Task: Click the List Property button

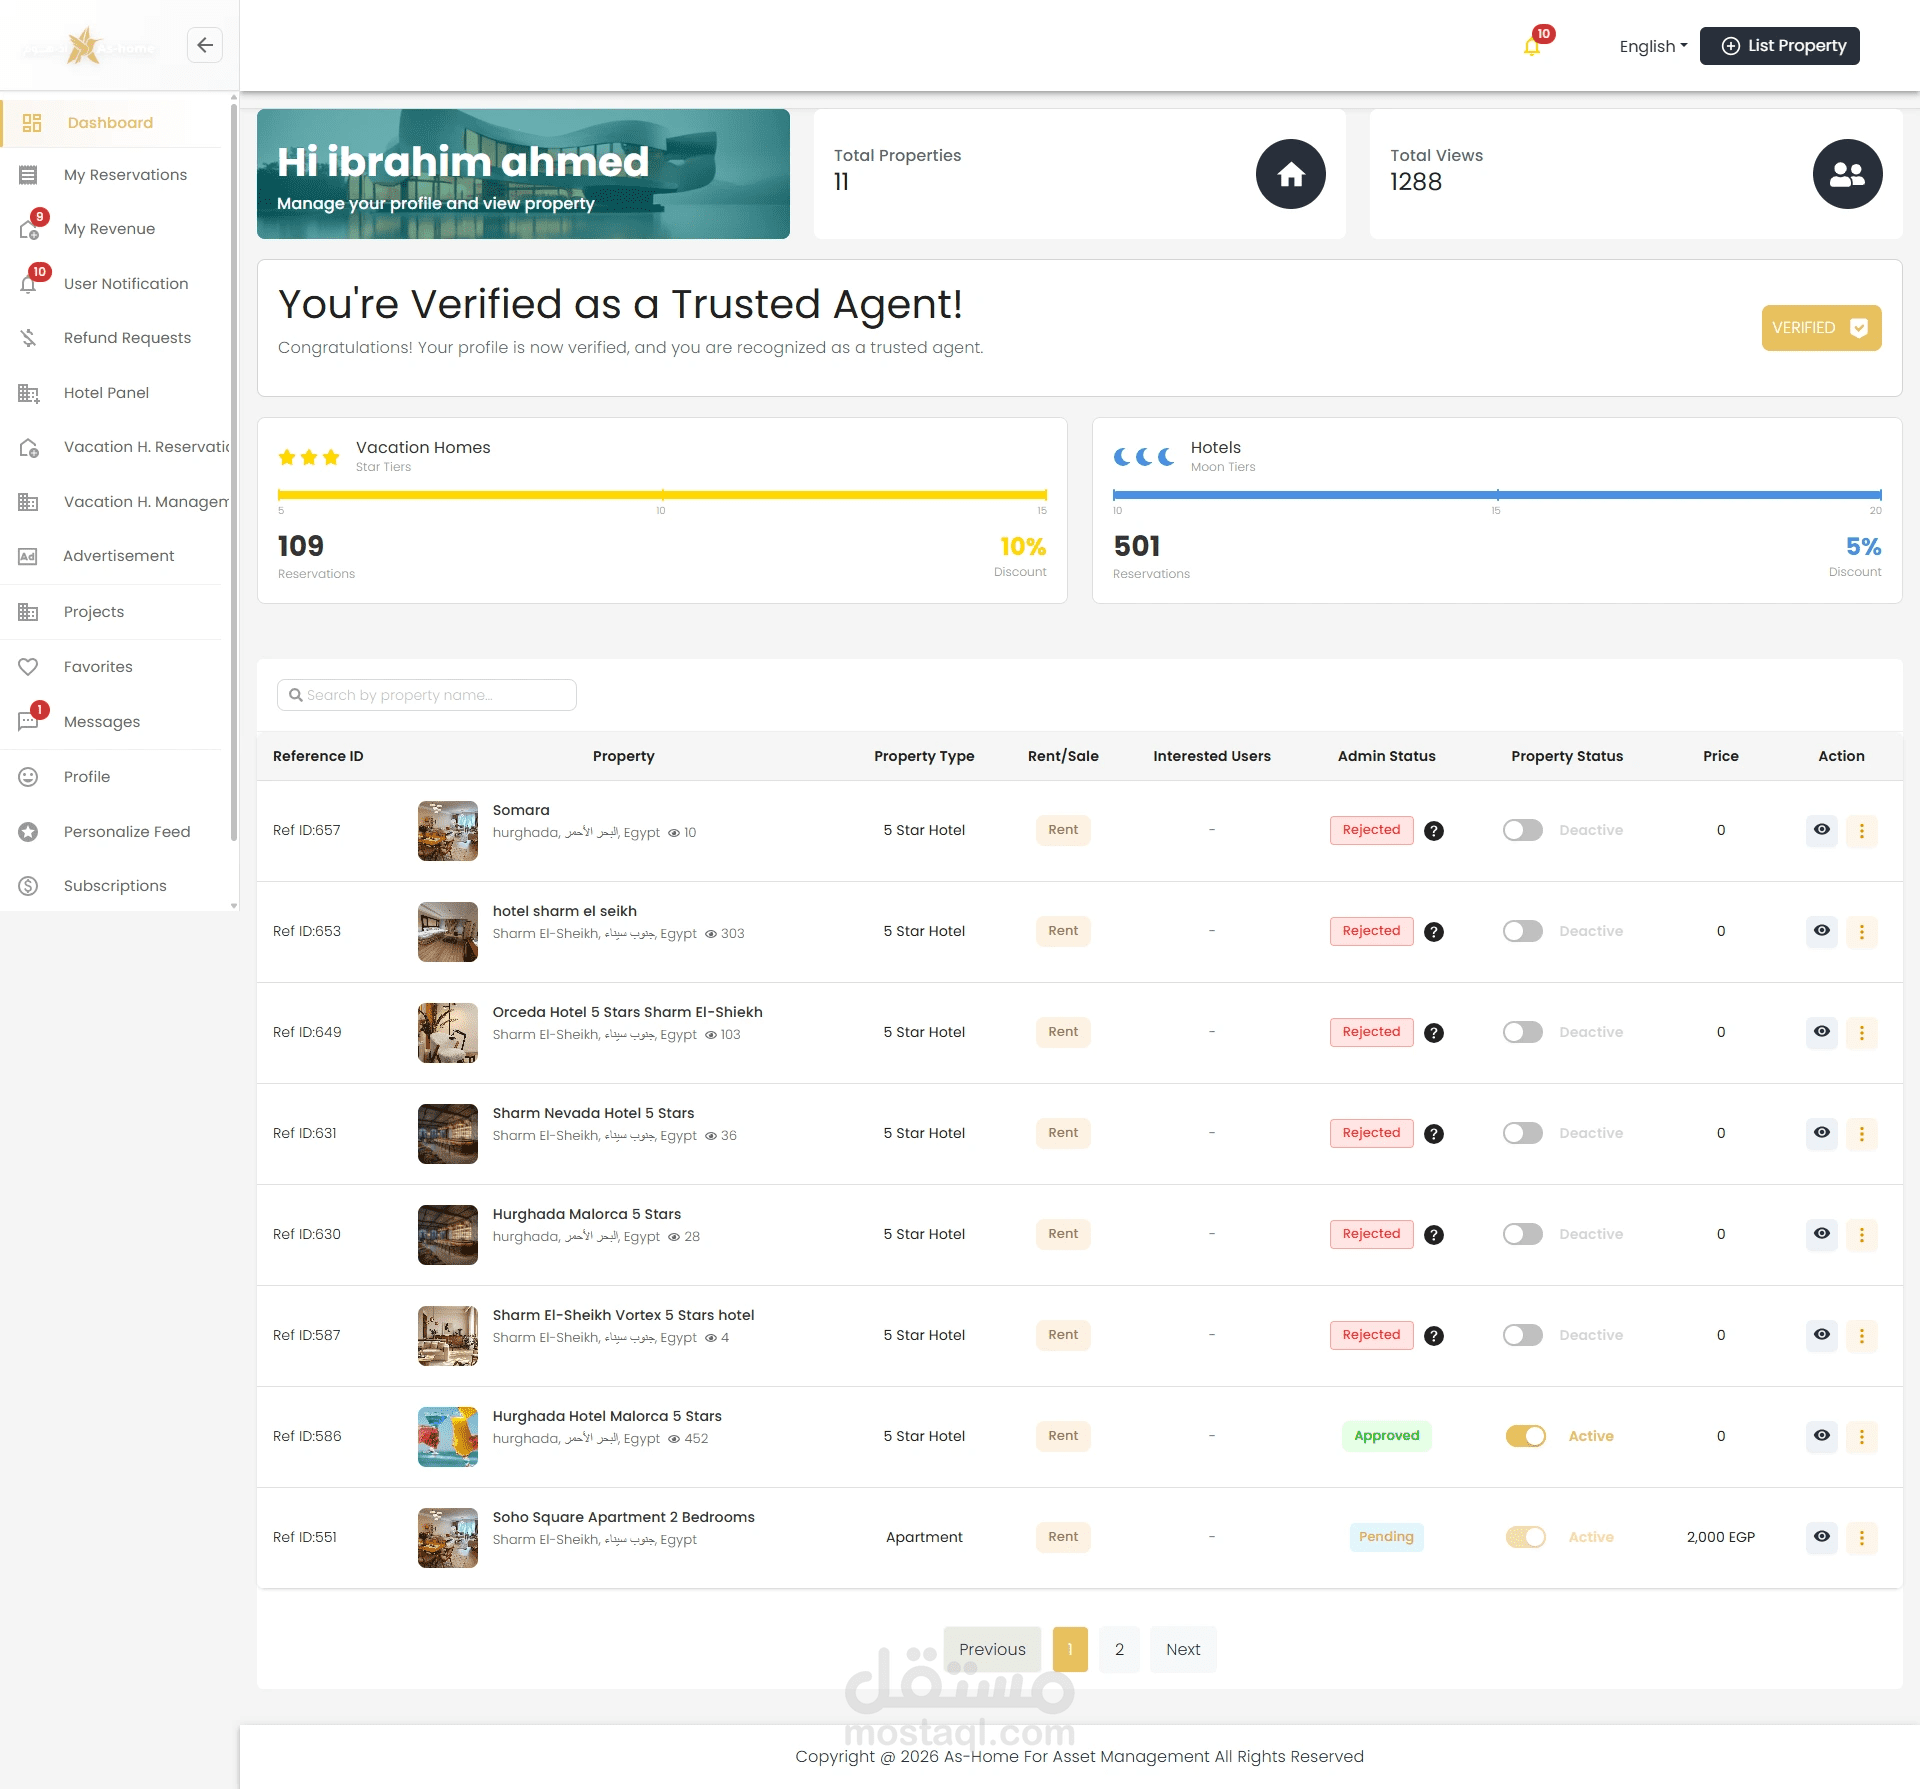Action: pyautogui.click(x=1779, y=46)
